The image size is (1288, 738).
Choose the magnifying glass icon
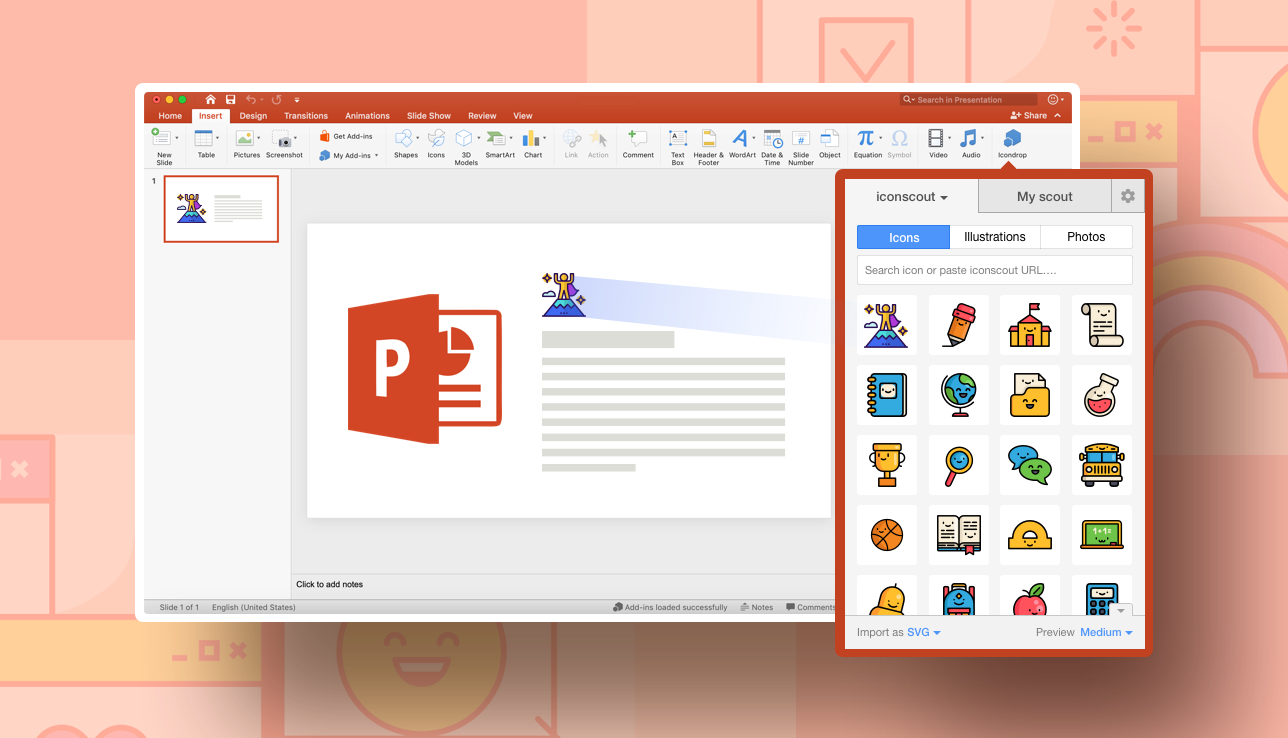[x=958, y=464]
